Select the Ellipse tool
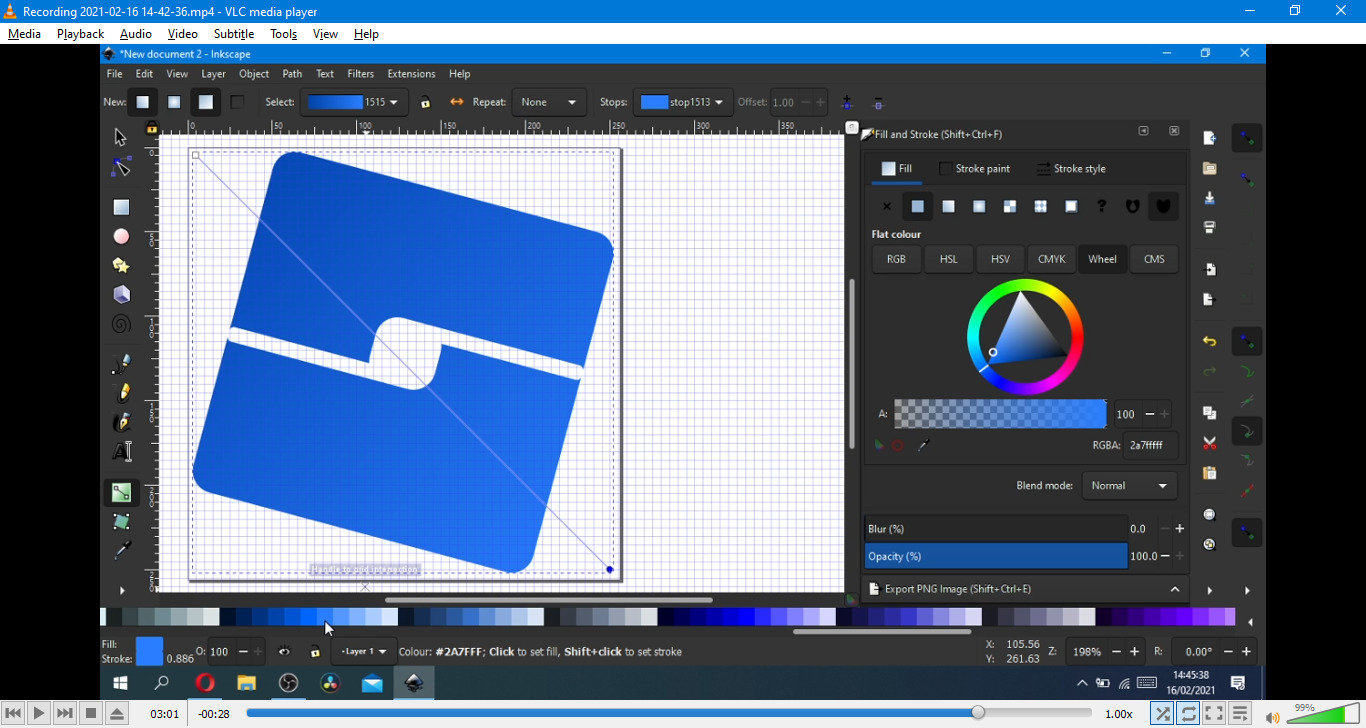The image size is (1366, 728). click(120, 236)
